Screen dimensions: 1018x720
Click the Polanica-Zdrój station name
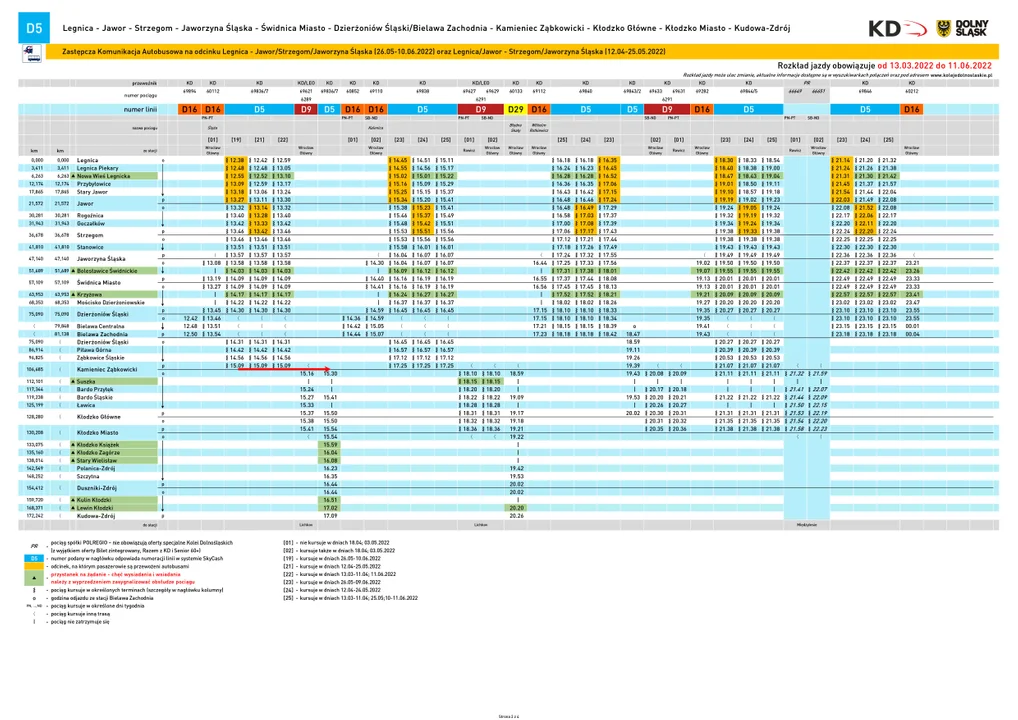pos(95,468)
